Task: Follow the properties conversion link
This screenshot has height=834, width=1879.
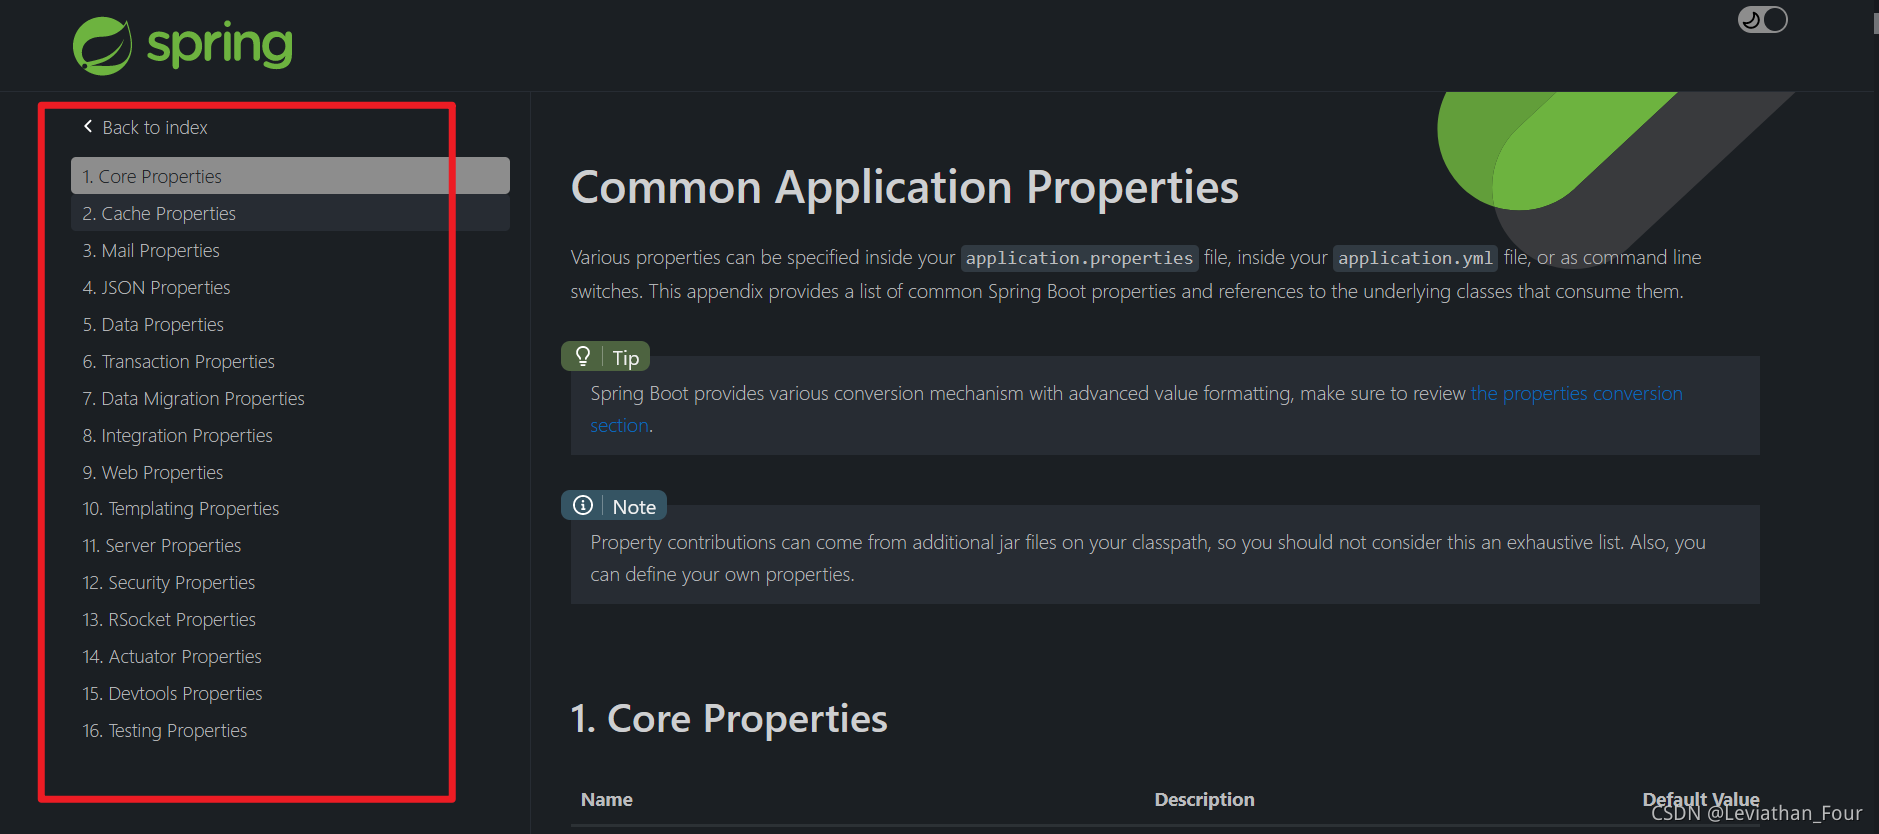Action: tap(1576, 393)
